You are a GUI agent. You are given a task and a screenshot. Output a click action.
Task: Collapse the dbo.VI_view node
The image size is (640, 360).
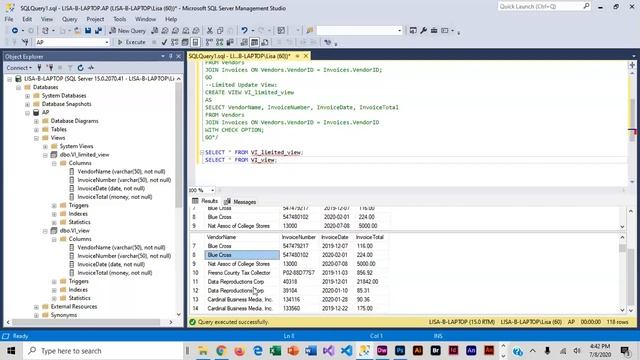45,231
